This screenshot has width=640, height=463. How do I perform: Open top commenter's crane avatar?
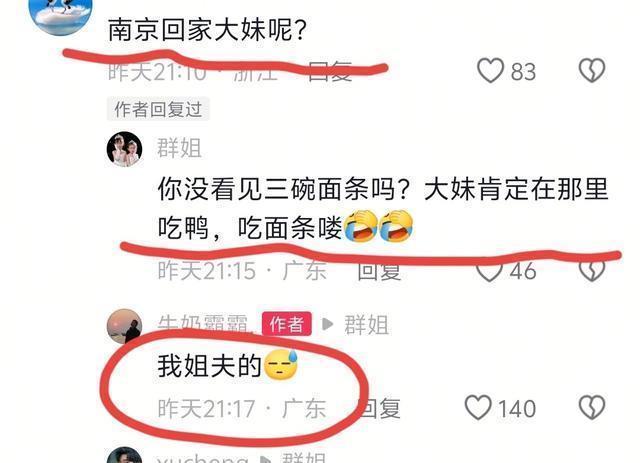[60, 14]
